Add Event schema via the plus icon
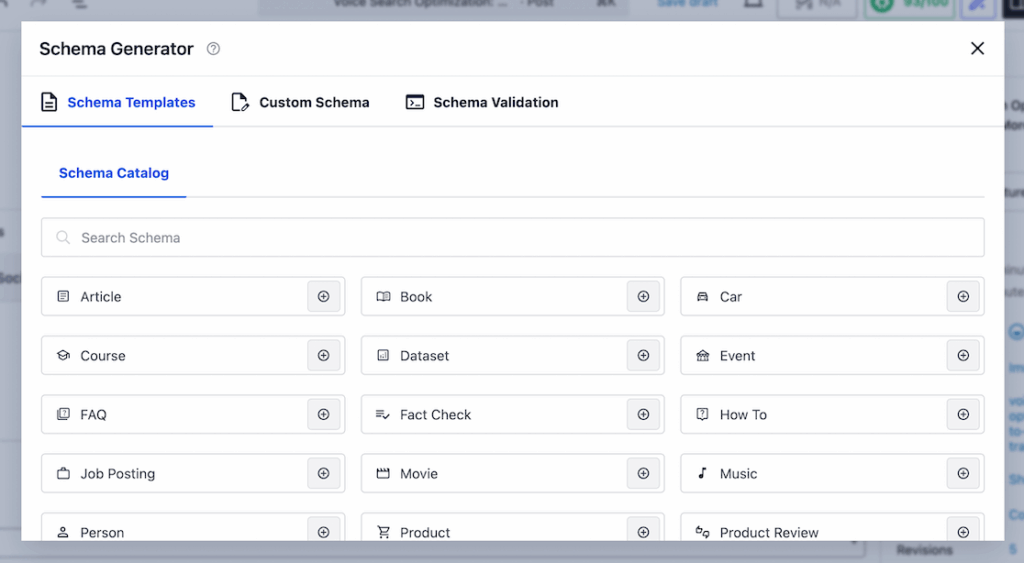Viewport: 1024px width, 563px height. tap(963, 356)
